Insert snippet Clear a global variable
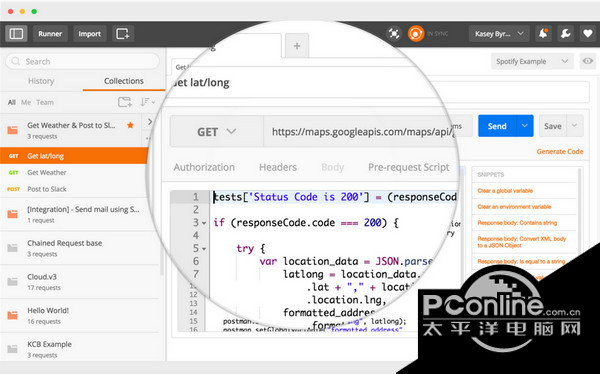Image resolution: width=600 pixels, height=374 pixels. click(505, 191)
